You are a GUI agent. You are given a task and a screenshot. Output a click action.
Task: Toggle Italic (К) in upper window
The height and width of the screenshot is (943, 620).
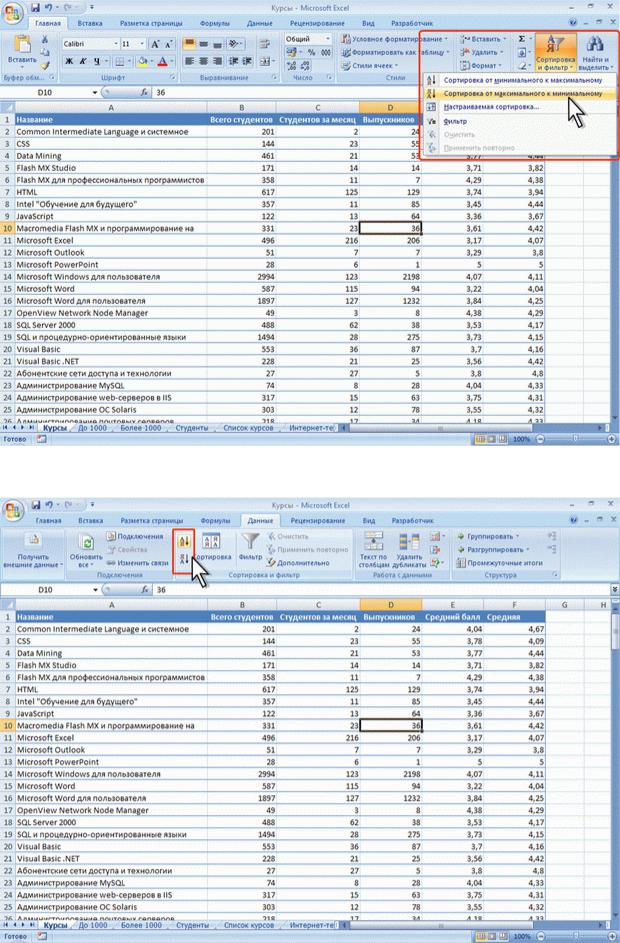pyautogui.click(x=83, y=61)
